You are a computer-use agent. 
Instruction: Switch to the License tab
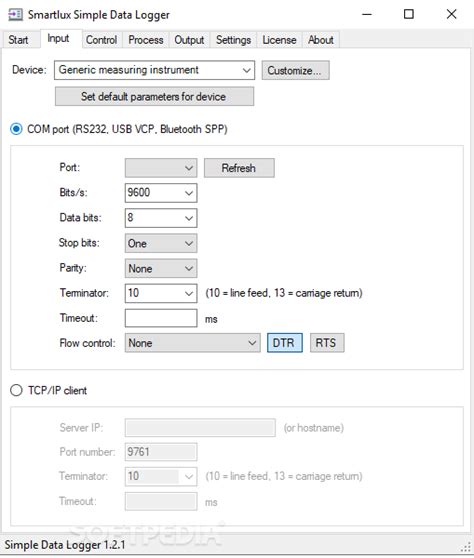pyautogui.click(x=279, y=40)
